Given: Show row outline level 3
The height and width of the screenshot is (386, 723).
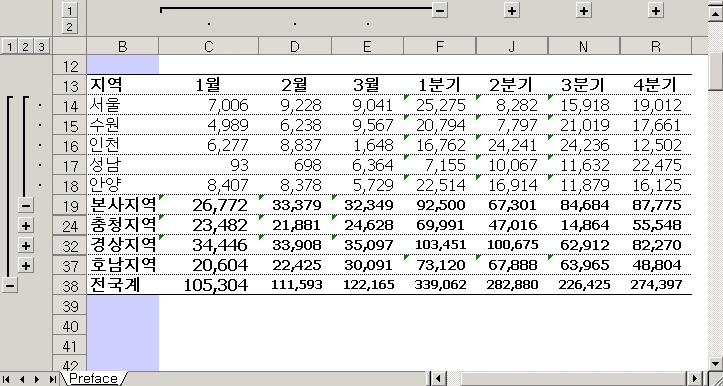Looking at the screenshot, I should [41, 46].
